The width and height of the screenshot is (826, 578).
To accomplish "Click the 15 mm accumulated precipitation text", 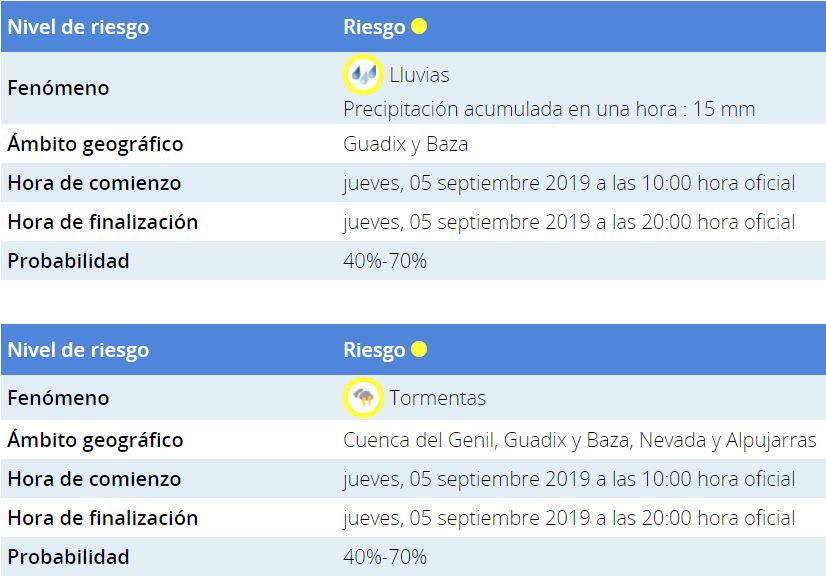I will pyautogui.click(x=549, y=109).
